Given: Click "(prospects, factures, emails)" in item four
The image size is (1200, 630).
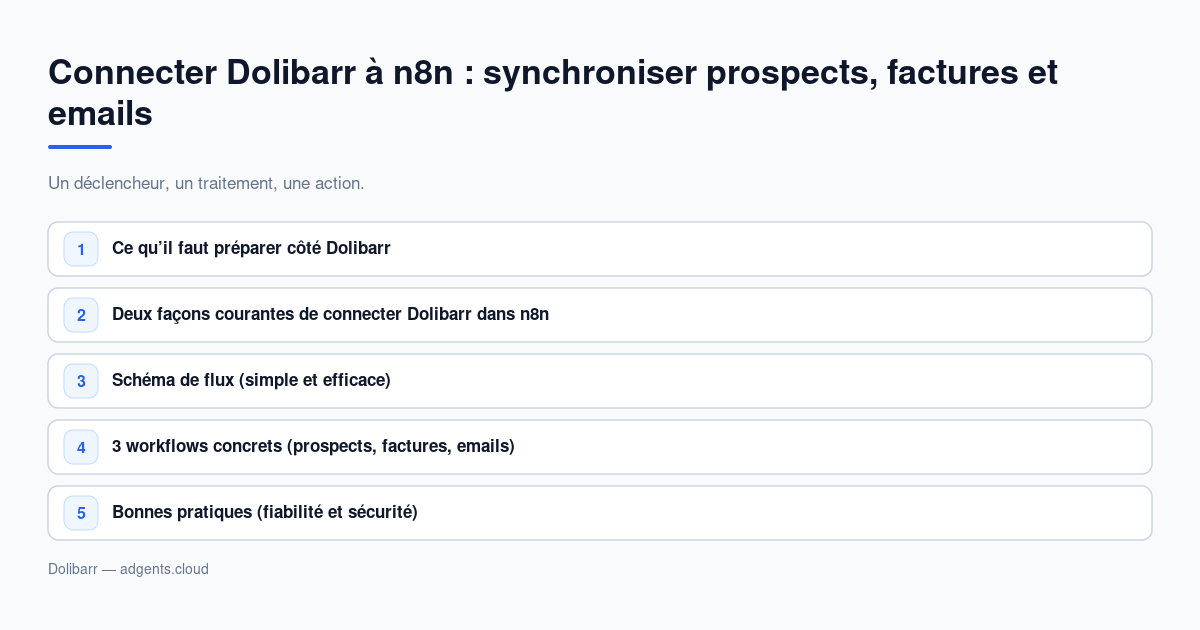Looking at the screenshot, I should (401, 446).
